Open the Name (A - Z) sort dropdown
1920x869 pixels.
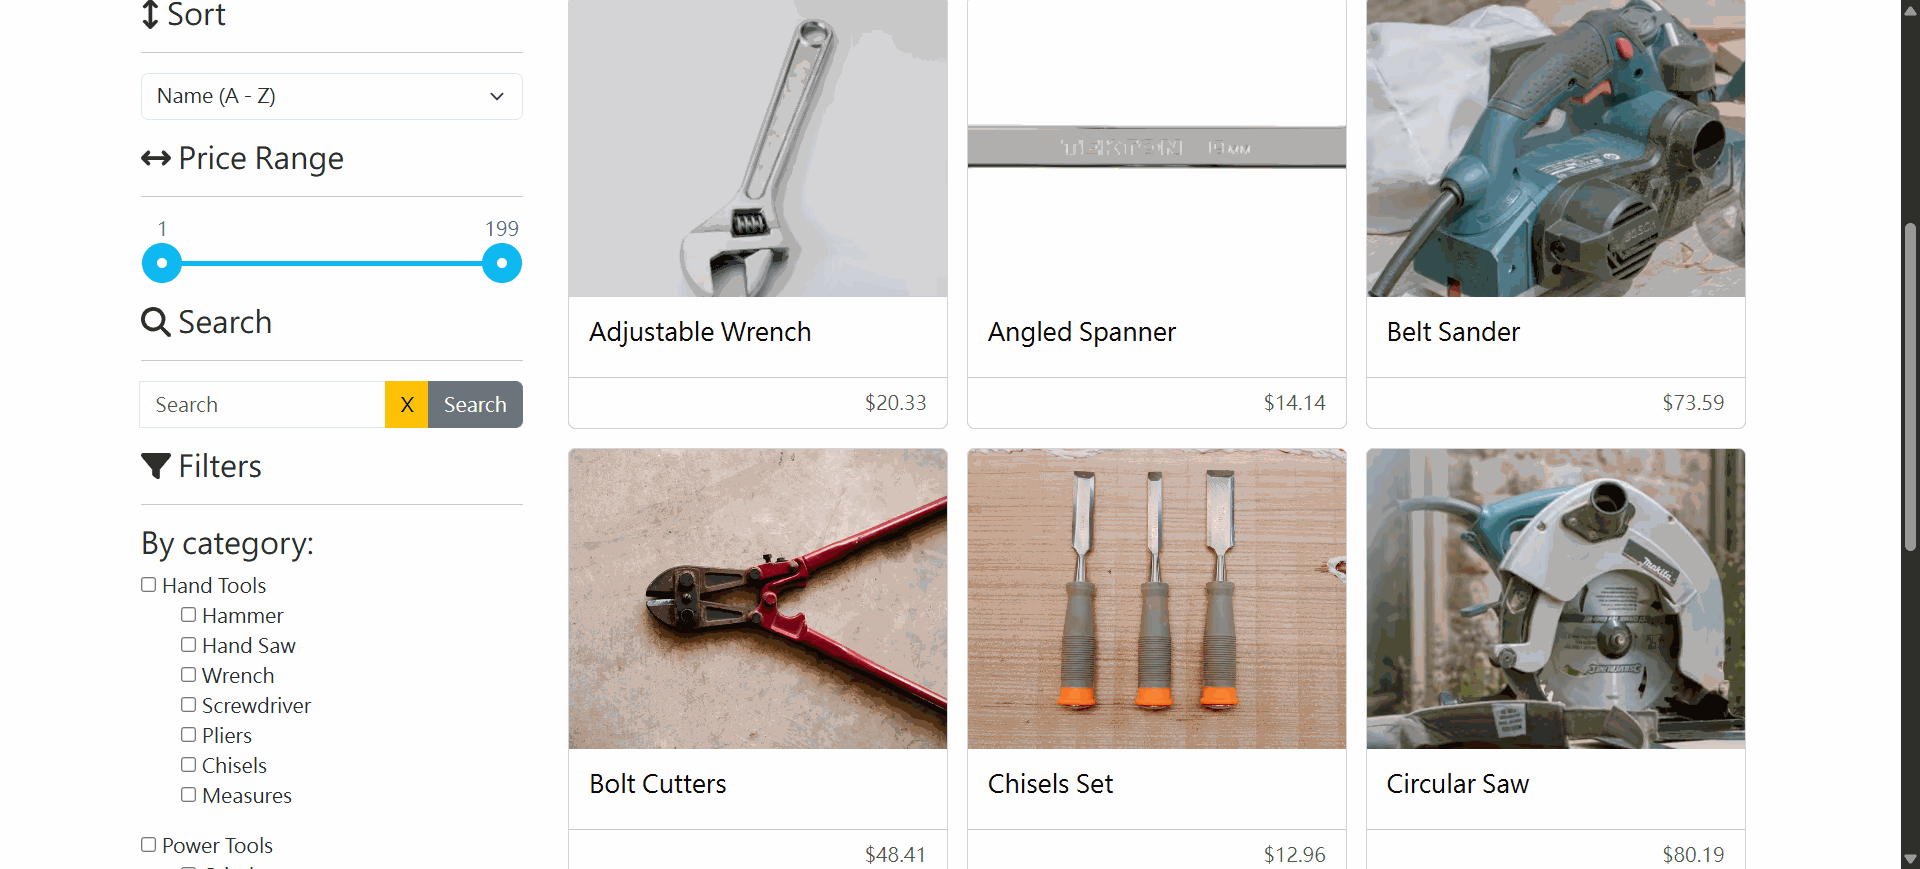[x=332, y=96]
